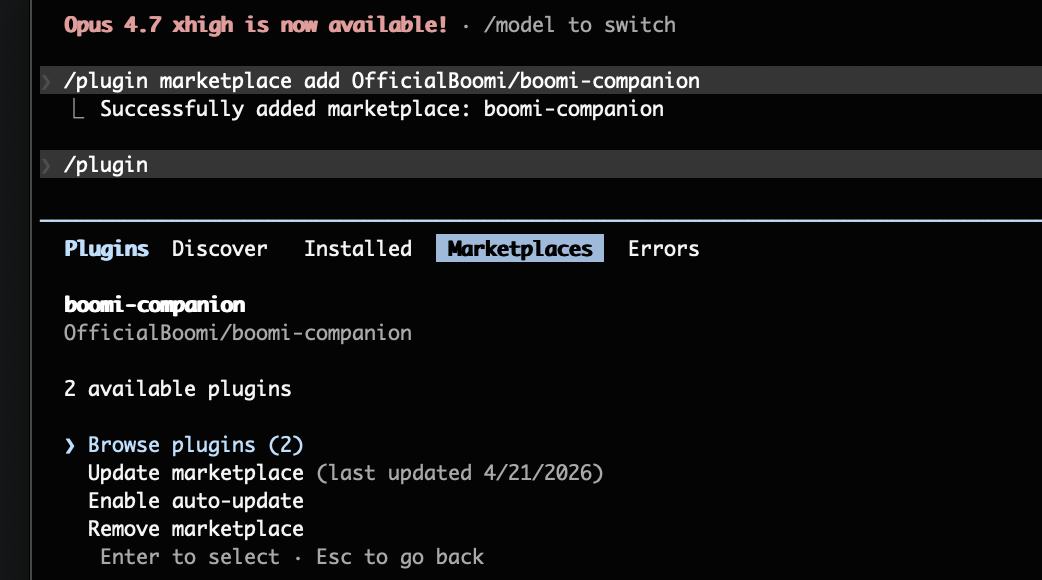
Task: Select Browse plugins (2) option
Action: (195, 444)
